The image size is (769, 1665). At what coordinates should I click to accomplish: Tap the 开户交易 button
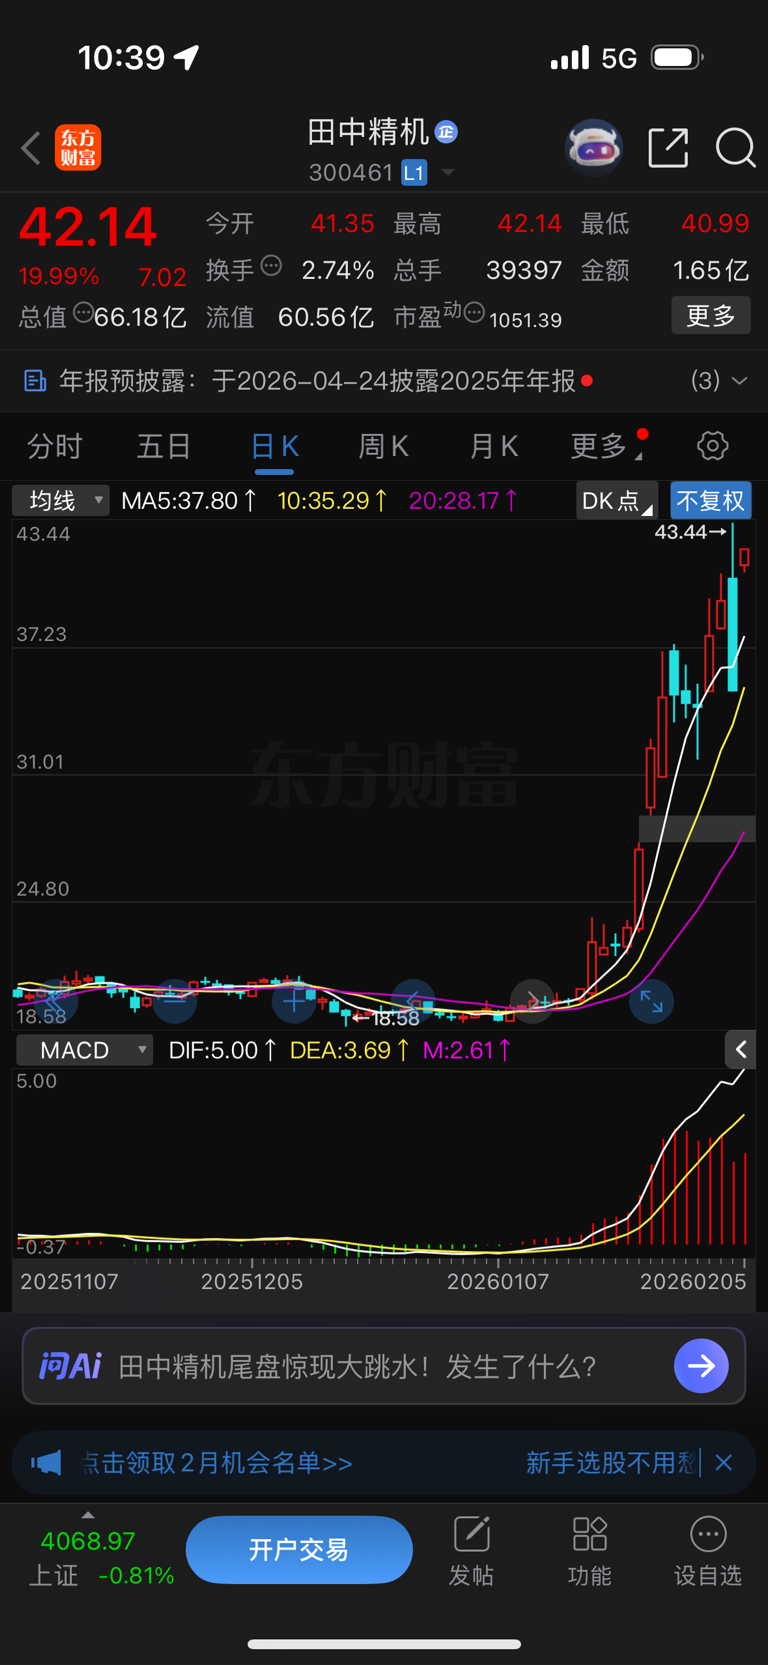(x=299, y=1550)
